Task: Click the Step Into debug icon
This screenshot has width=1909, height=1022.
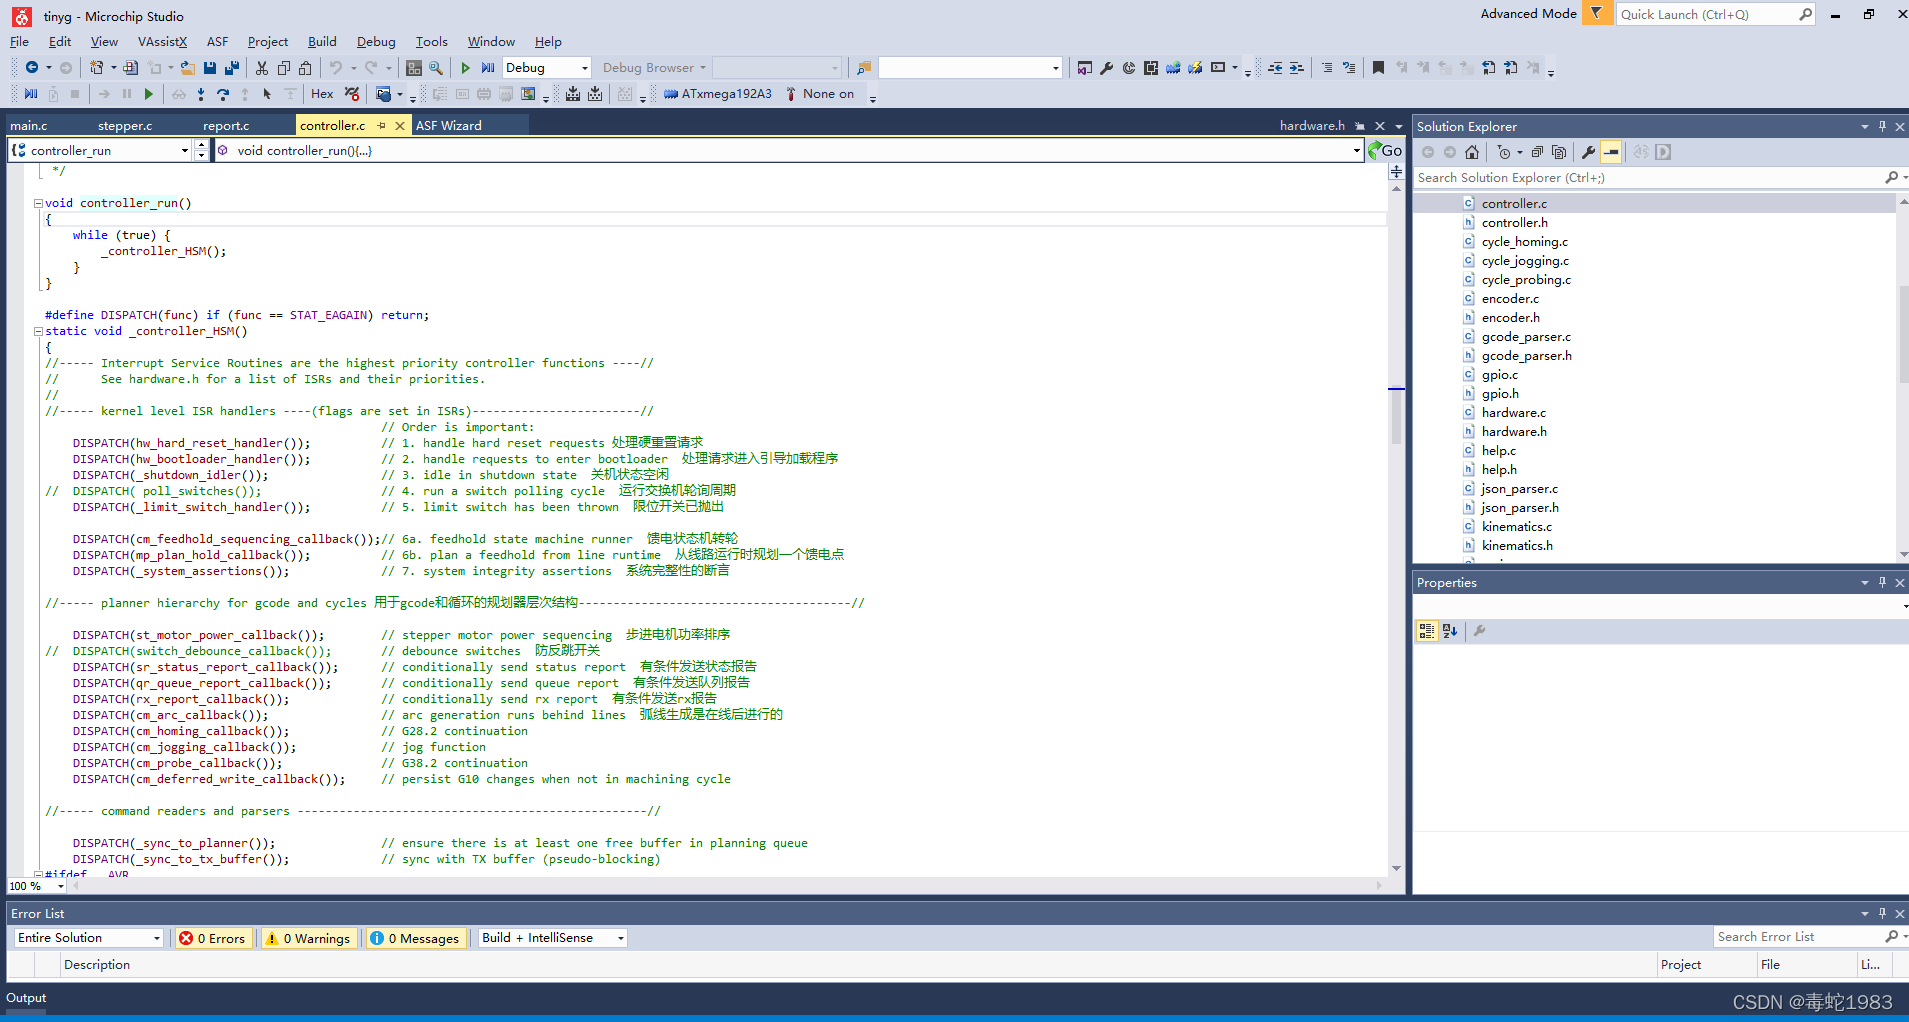Action: [201, 94]
